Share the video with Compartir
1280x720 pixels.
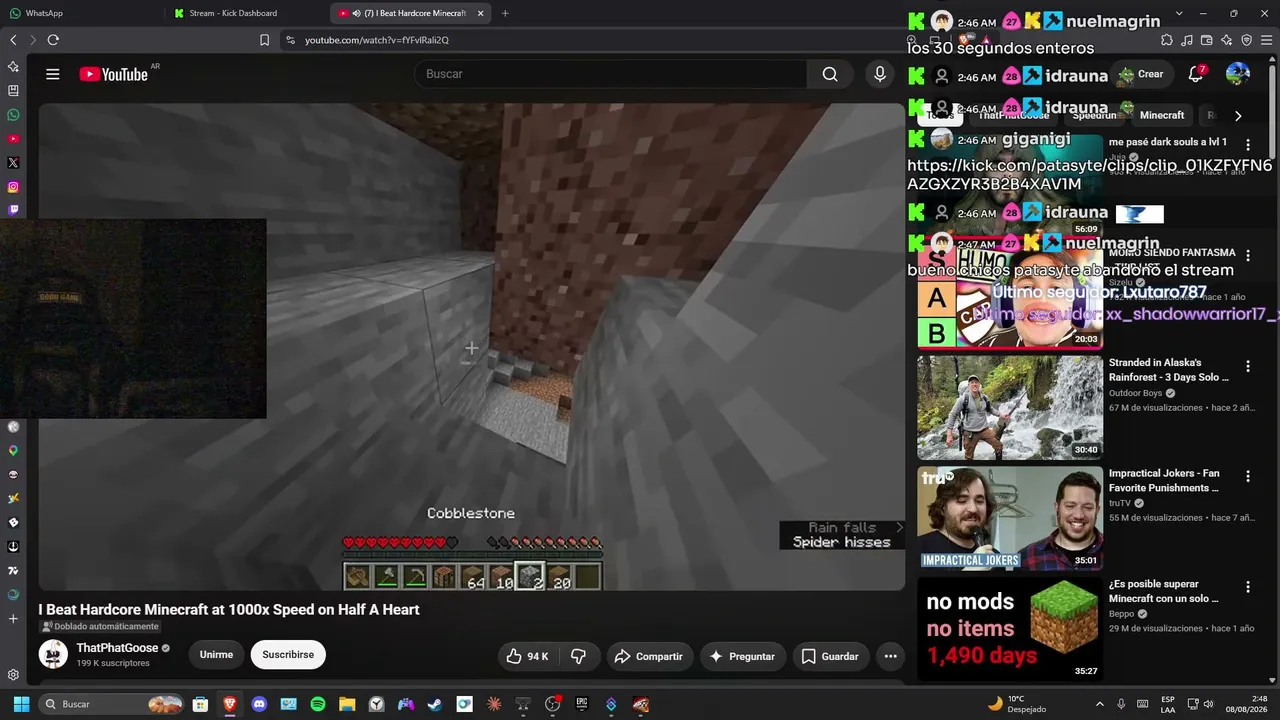(649, 656)
